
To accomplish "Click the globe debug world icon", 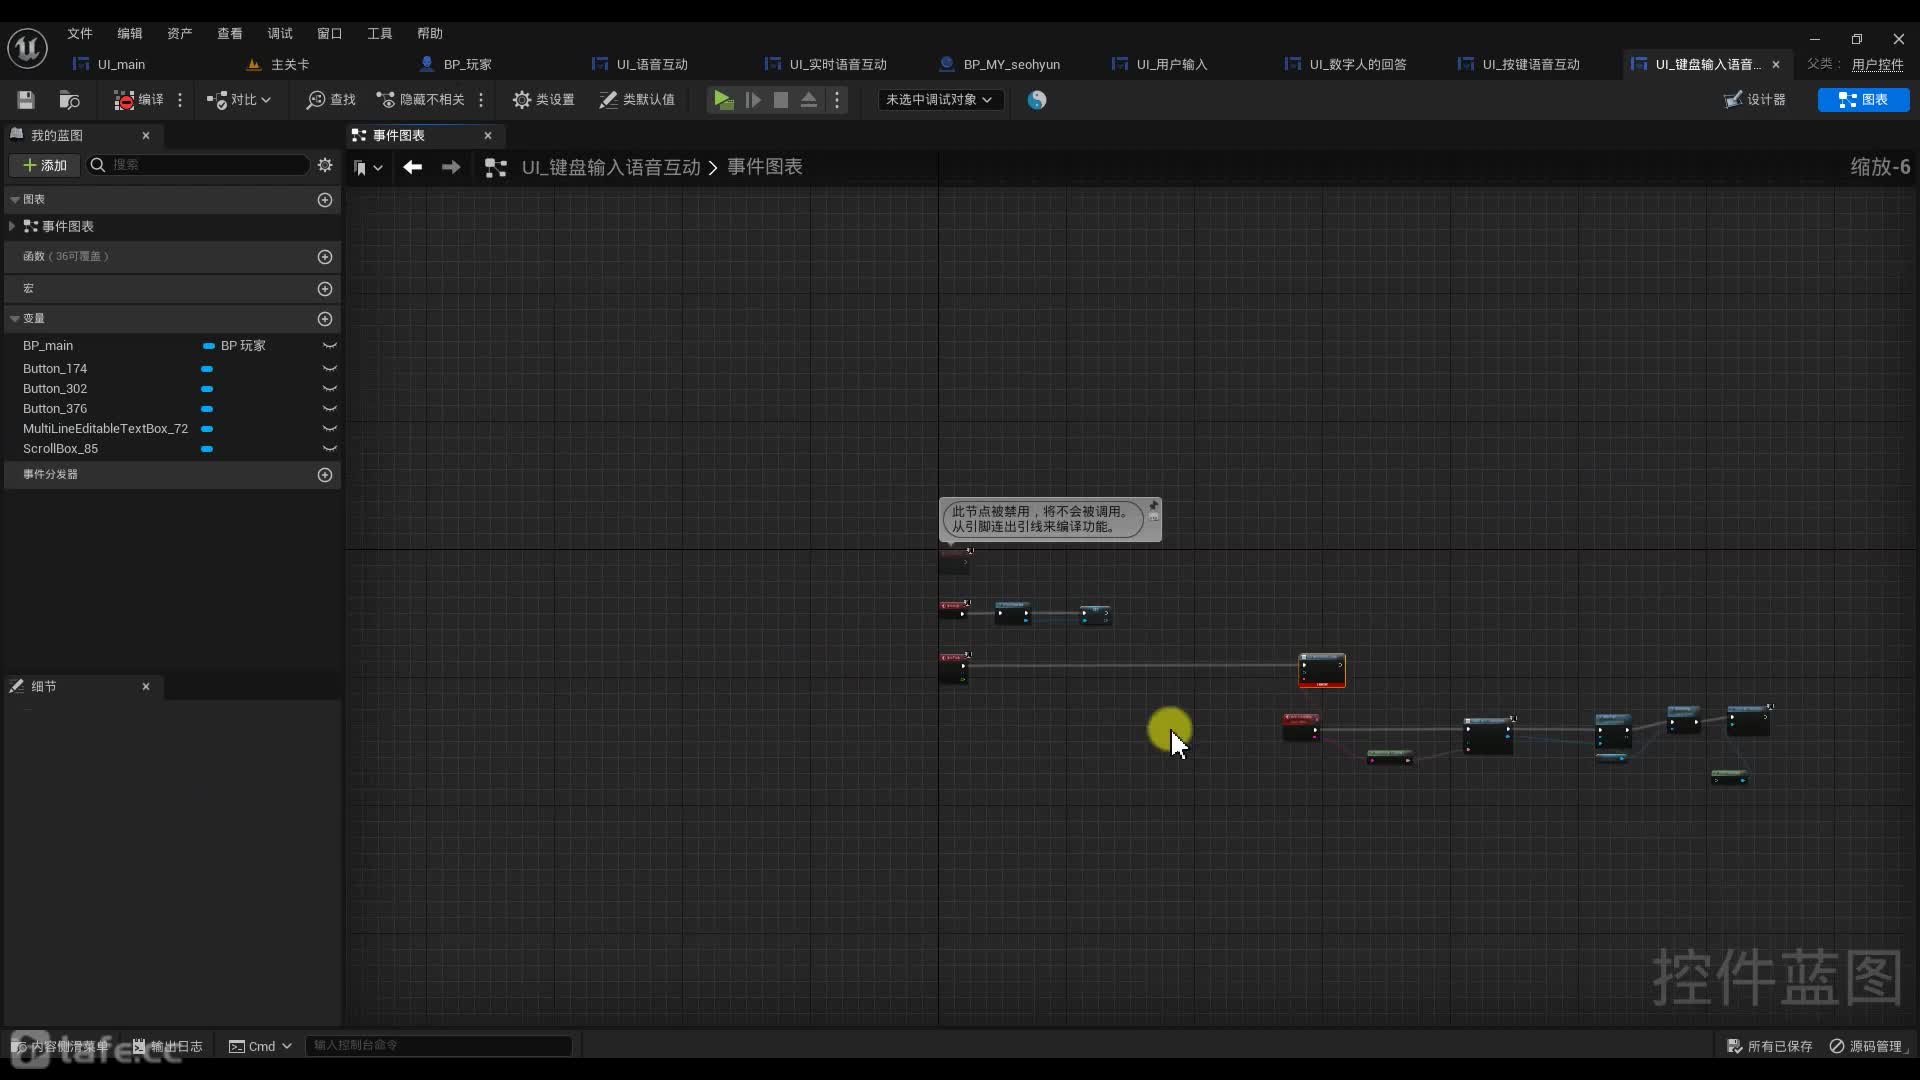I will tap(1037, 100).
